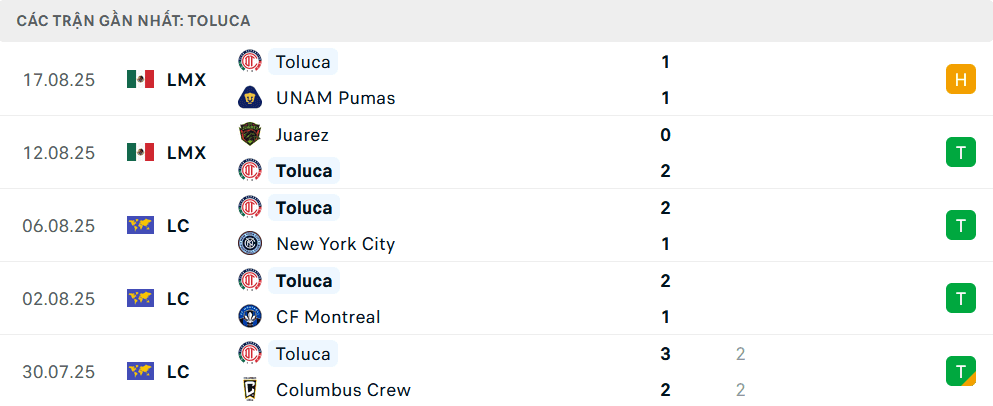Click the Columbus Crew club crest
This screenshot has height=406, width=993.
coord(250,390)
